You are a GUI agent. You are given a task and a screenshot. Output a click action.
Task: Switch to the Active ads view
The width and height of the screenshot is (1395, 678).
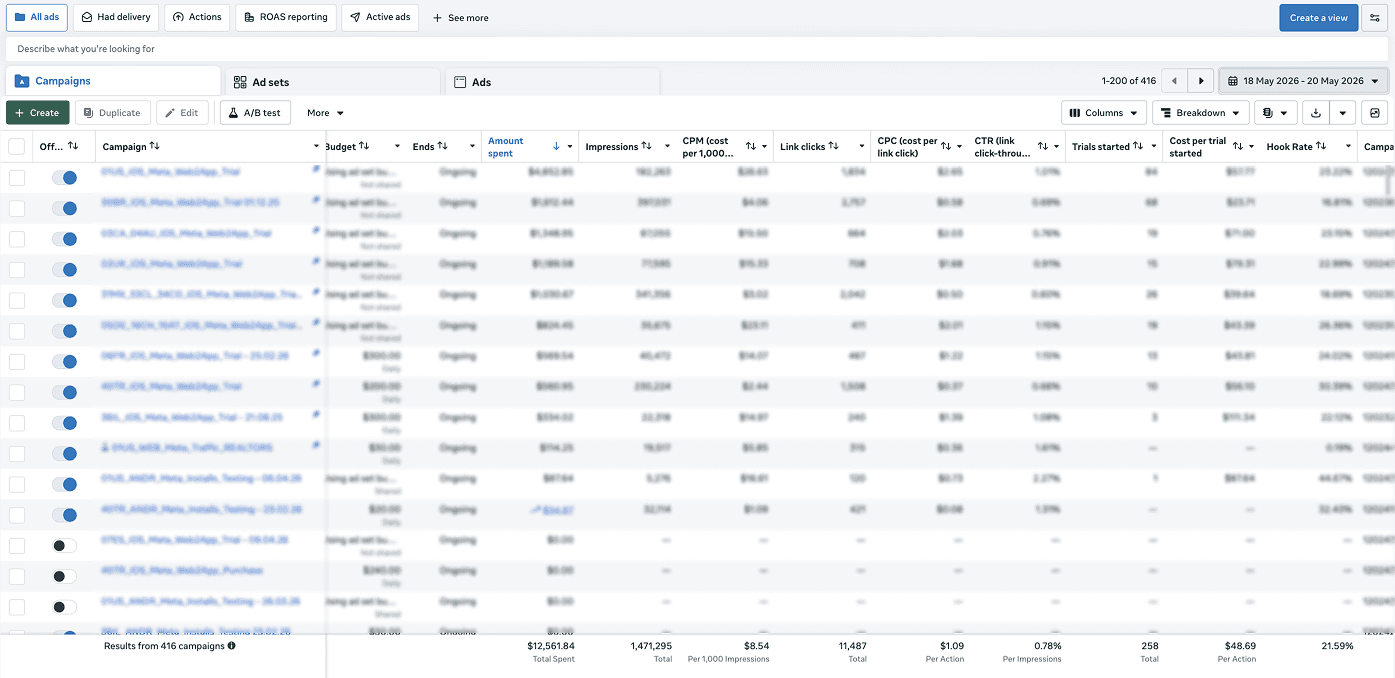pos(380,17)
